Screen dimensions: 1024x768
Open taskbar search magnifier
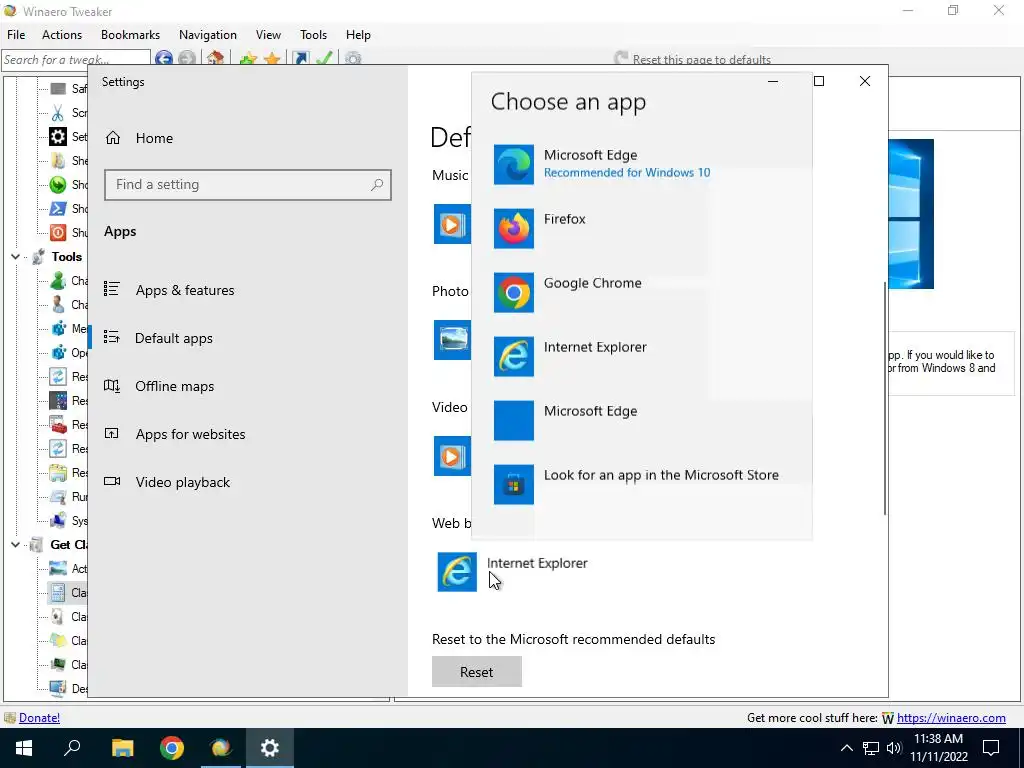[x=72, y=748]
